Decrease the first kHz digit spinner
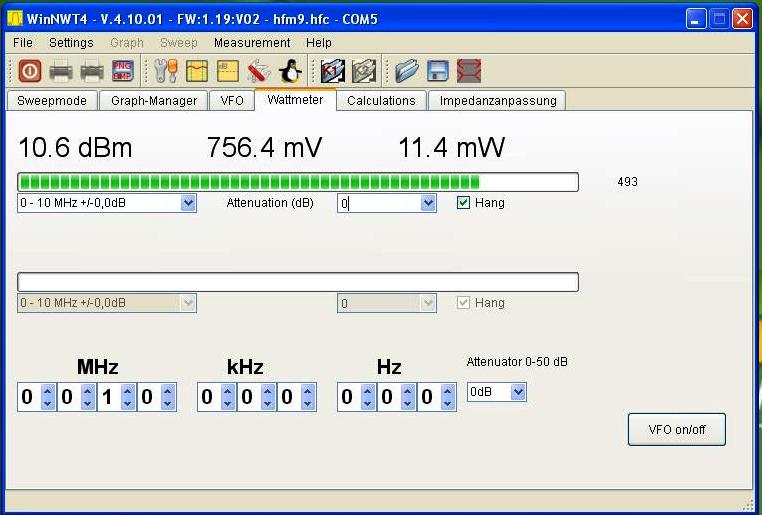Image resolution: width=762 pixels, height=515 pixels. 227,403
